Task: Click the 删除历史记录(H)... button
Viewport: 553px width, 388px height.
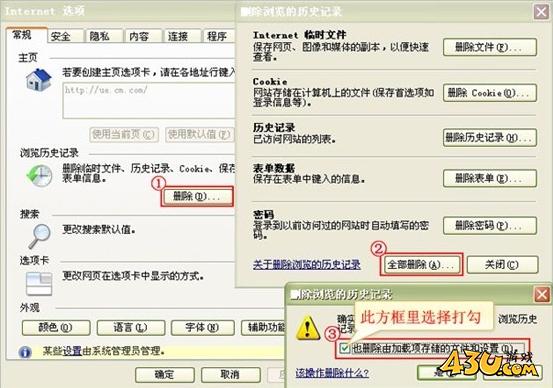Action: [x=490, y=138]
